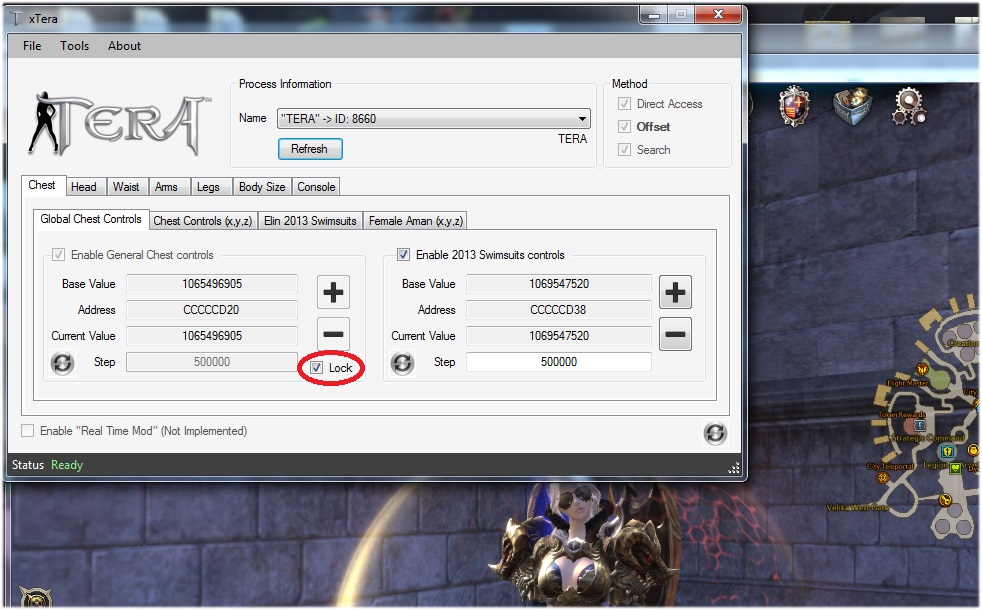Click the minus button for General Chest controls
The image size is (982, 610).
pyautogui.click(x=333, y=335)
